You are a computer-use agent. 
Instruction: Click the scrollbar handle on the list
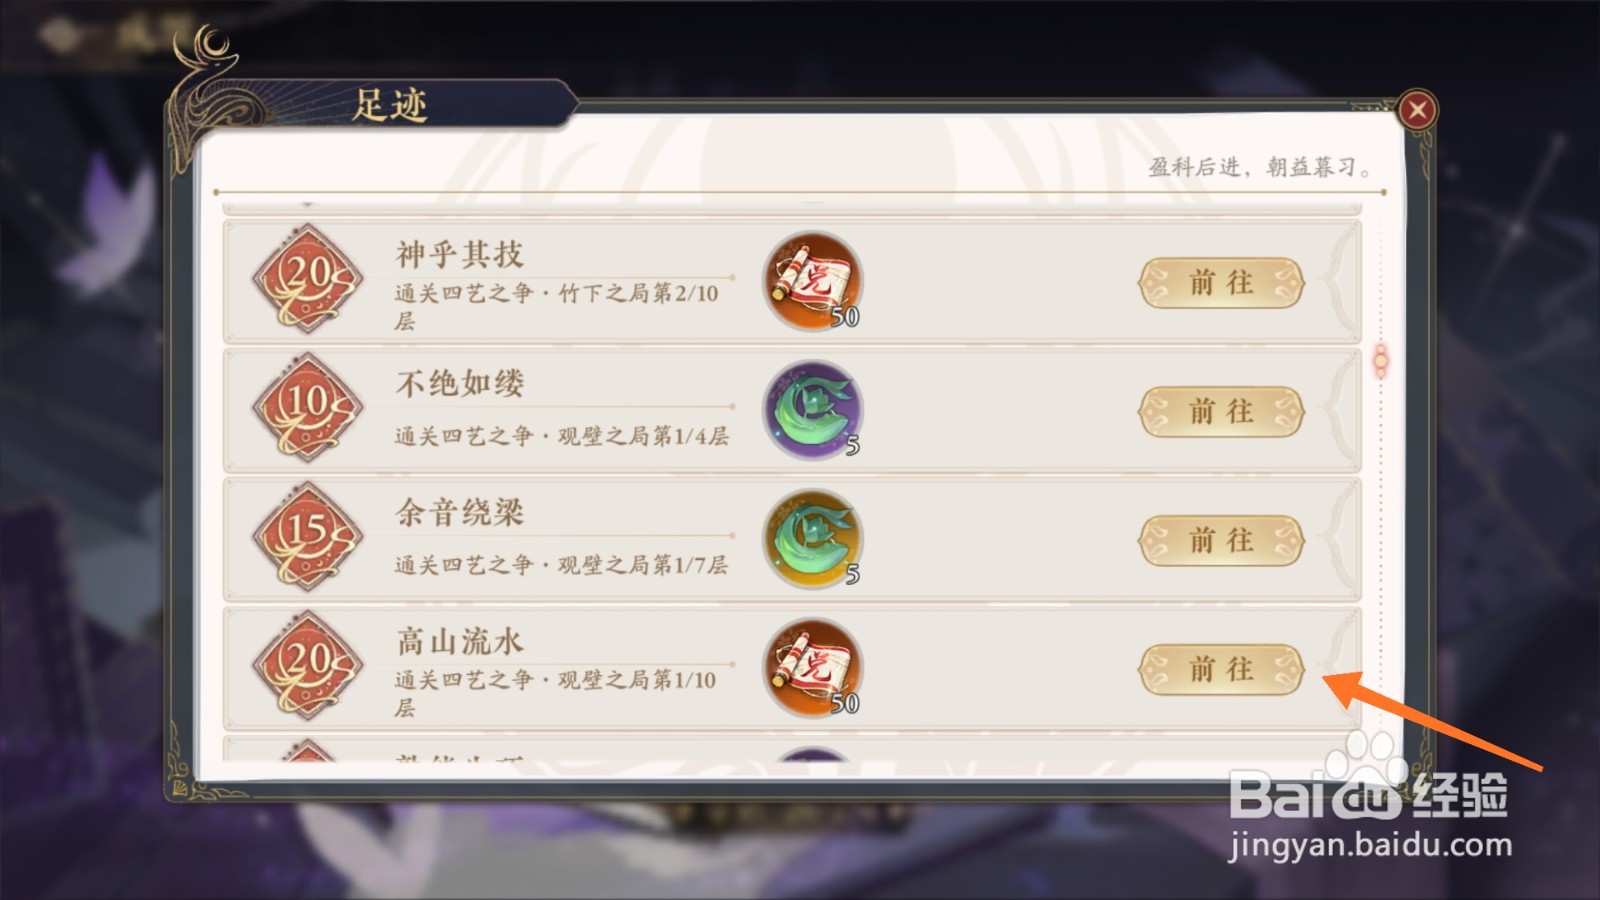point(1381,360)
